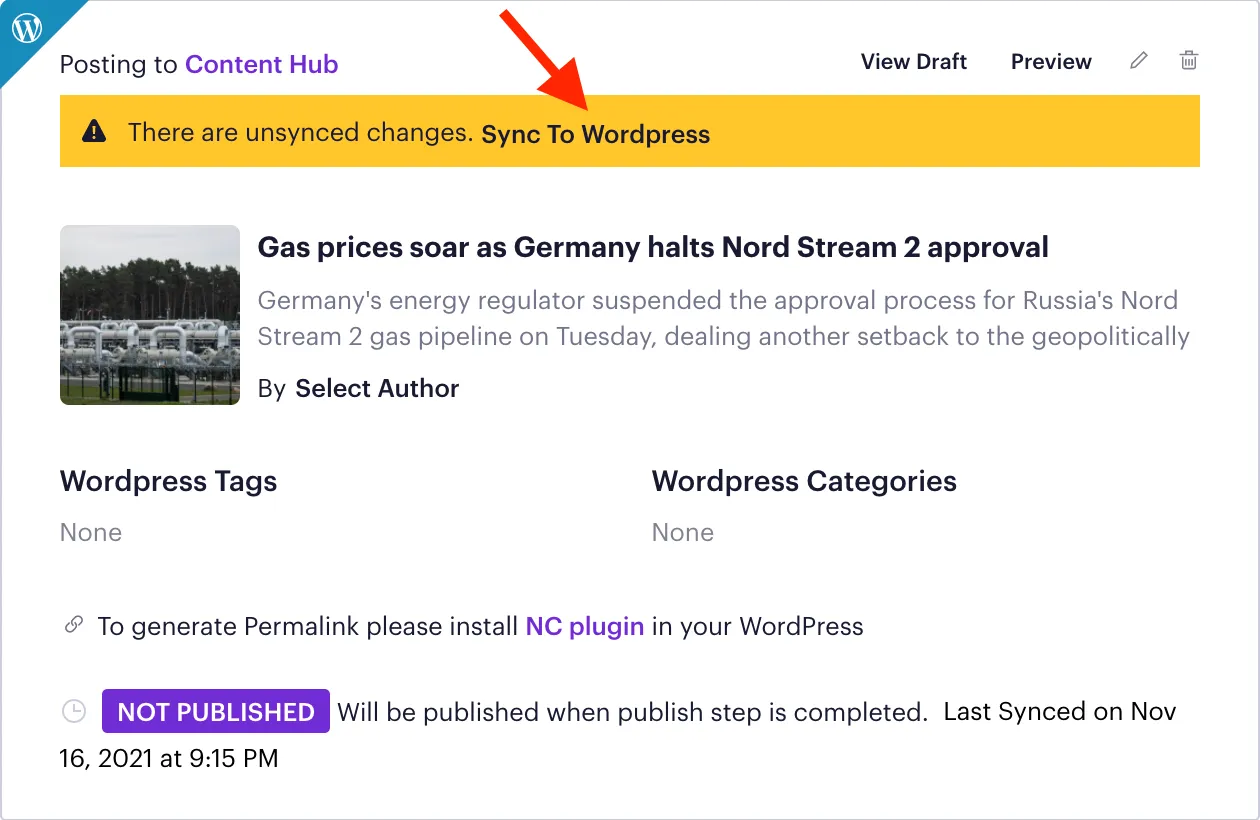Open the NC plugin link

point(585,627)
